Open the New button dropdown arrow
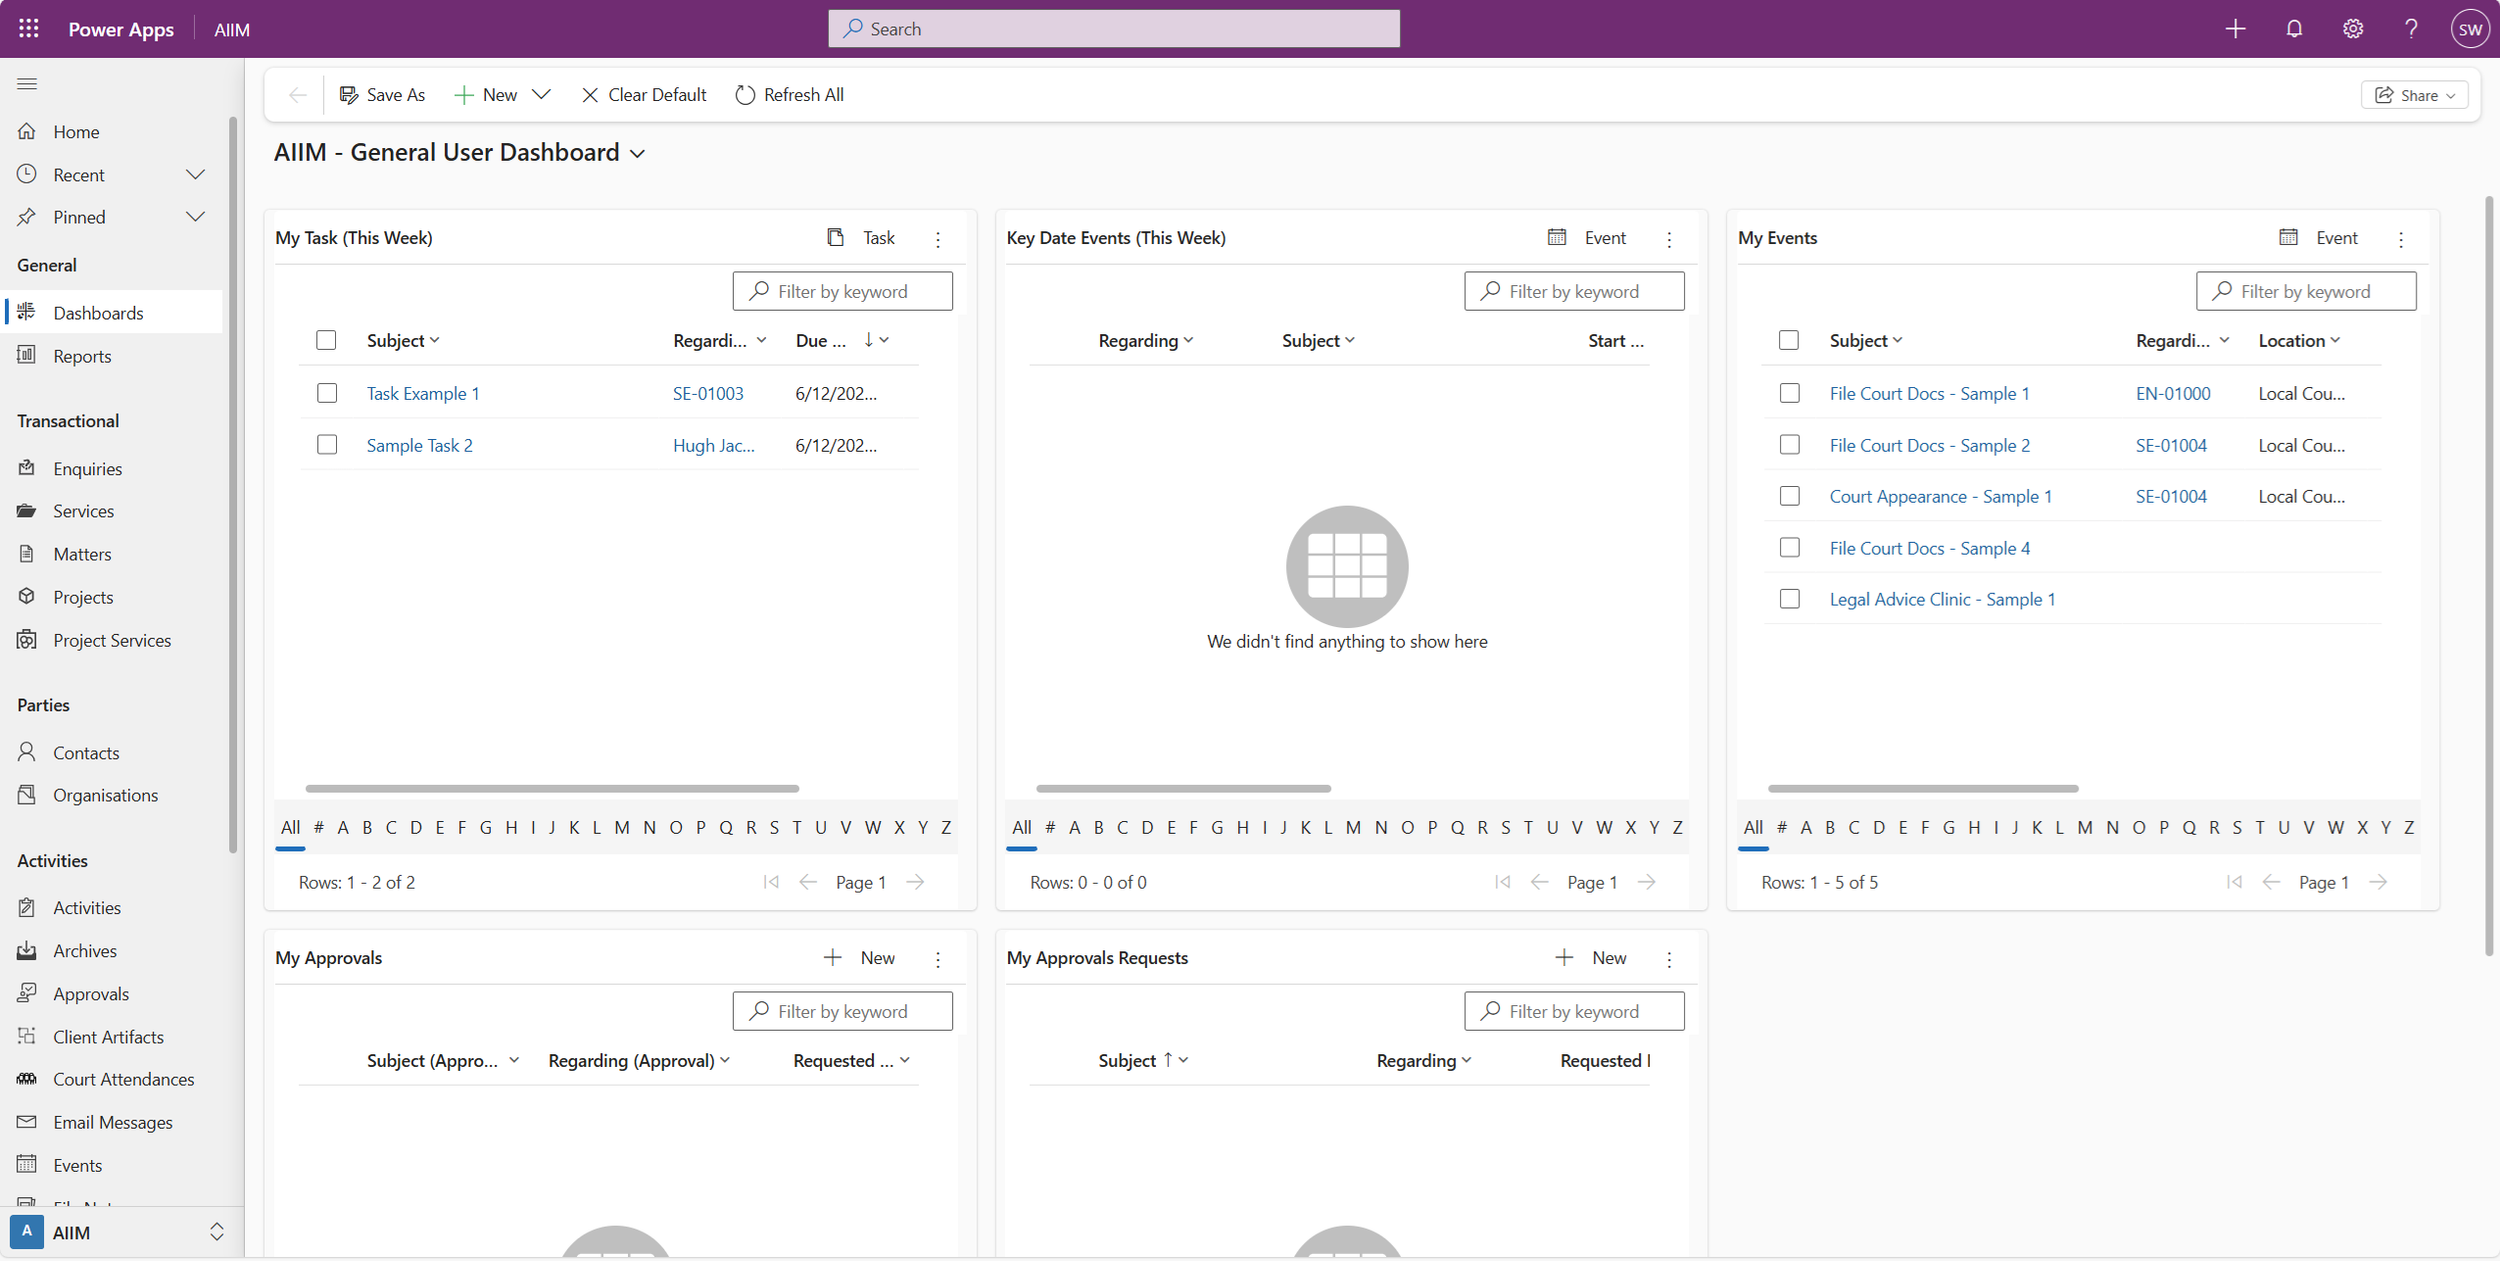The width and height of the screenshot is (2500, 1261). pyautogui.click(x=541, y=95)
